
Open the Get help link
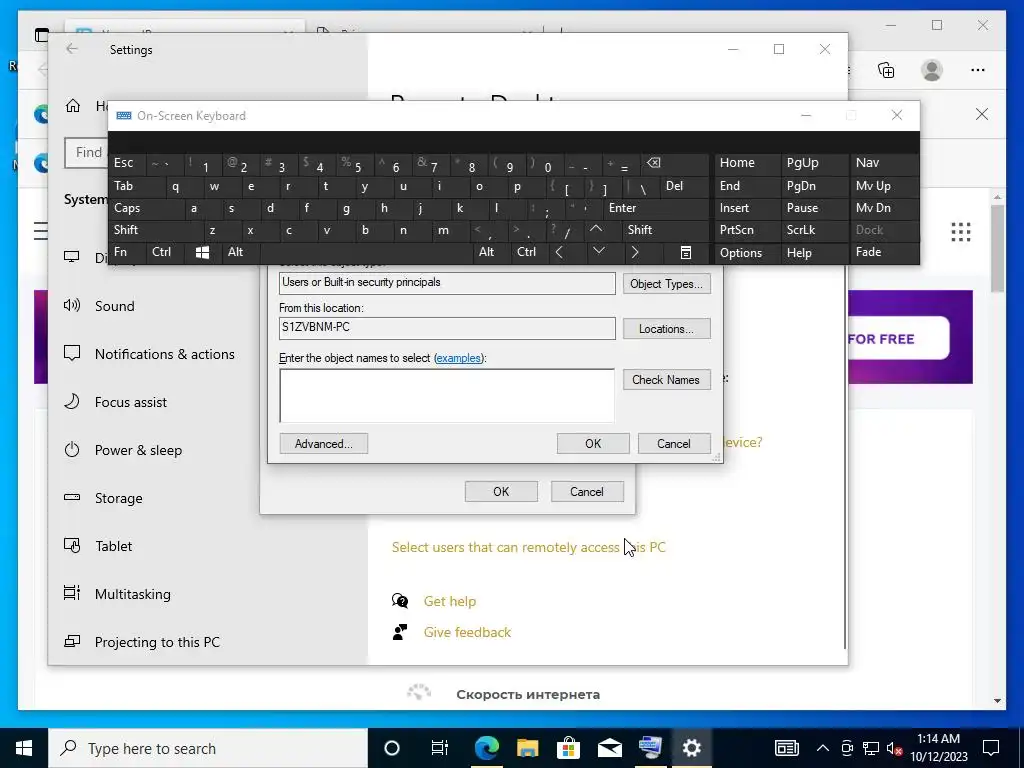[x=450, y=601]
